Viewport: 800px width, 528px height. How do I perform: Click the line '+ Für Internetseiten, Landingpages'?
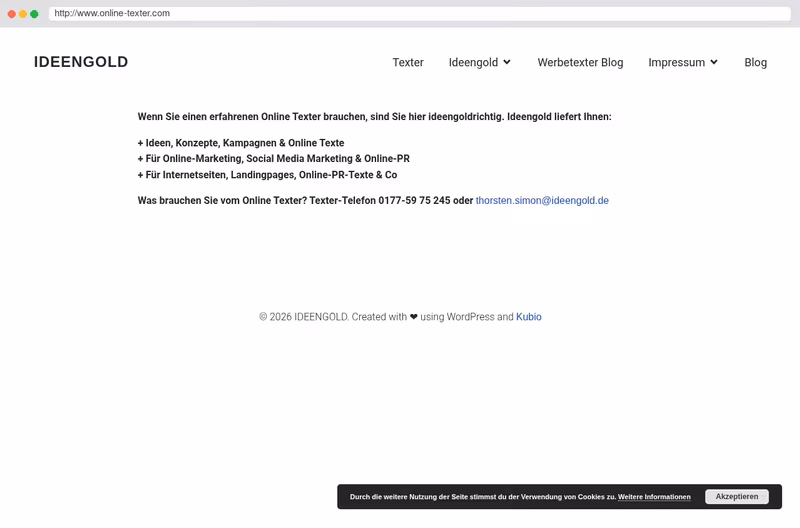coord(267,175)
